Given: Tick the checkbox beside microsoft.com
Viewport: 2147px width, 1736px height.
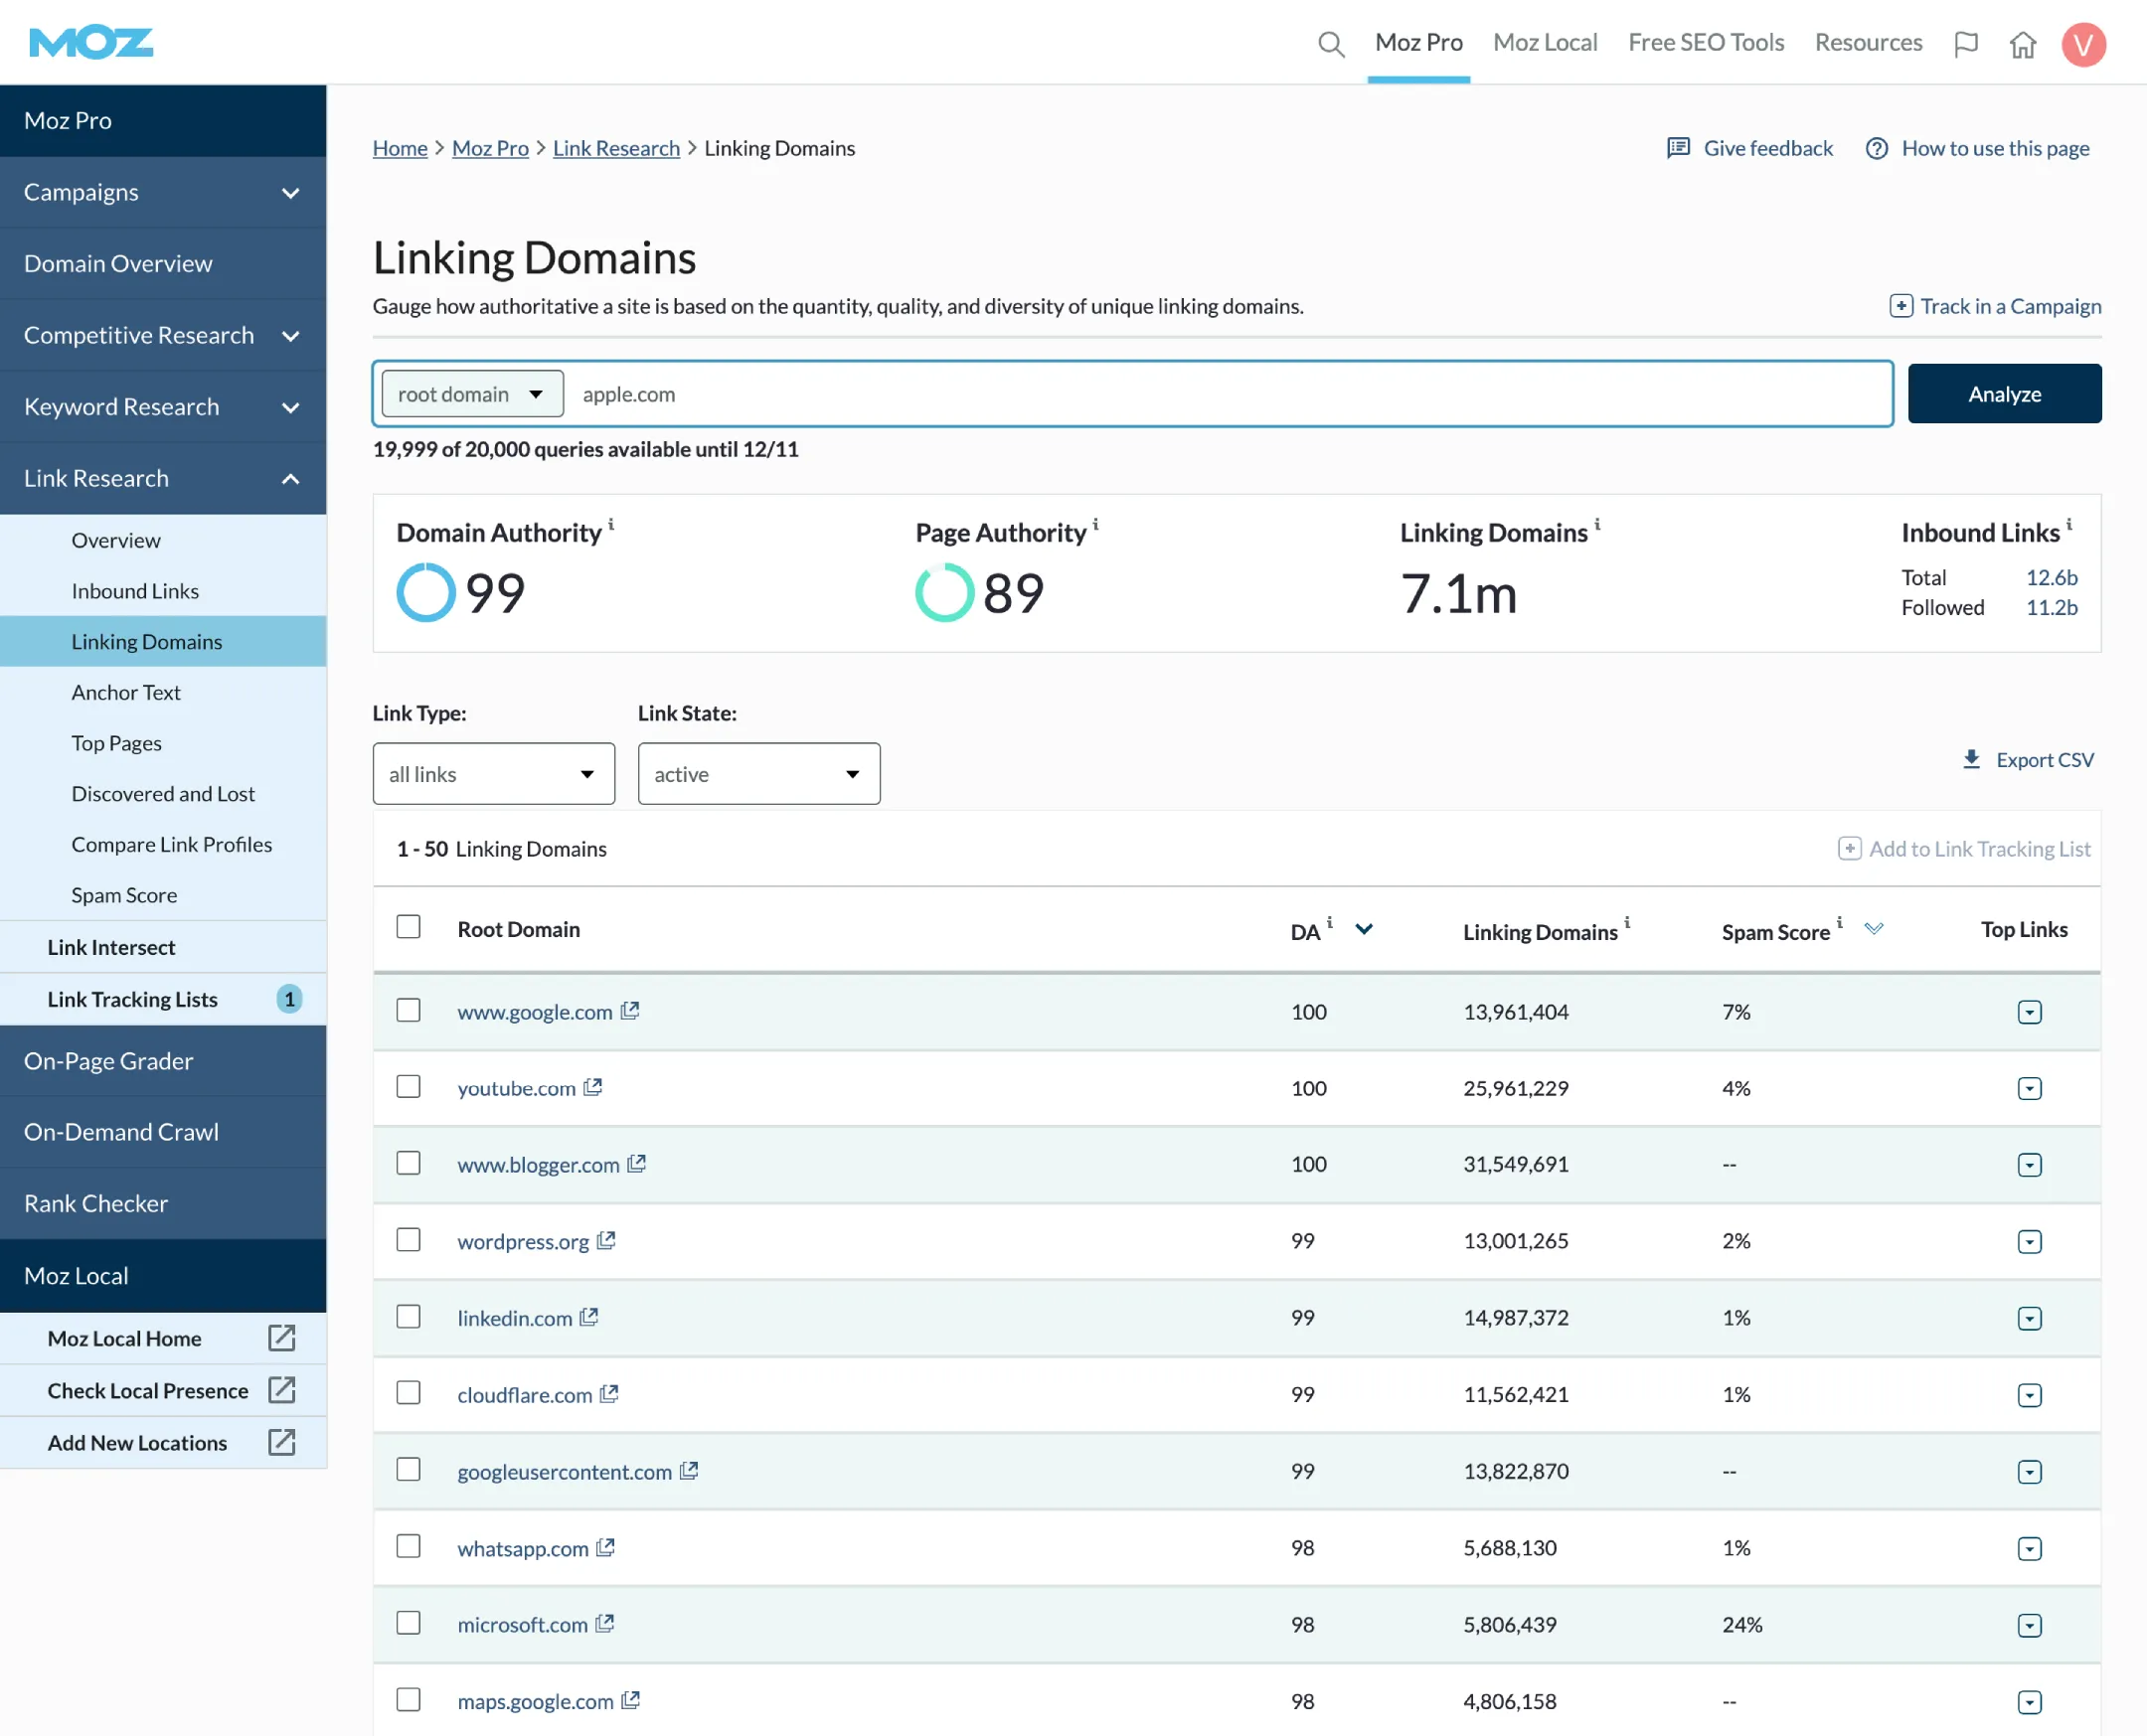Looking at the screenshot, I should click(408, 1623).
